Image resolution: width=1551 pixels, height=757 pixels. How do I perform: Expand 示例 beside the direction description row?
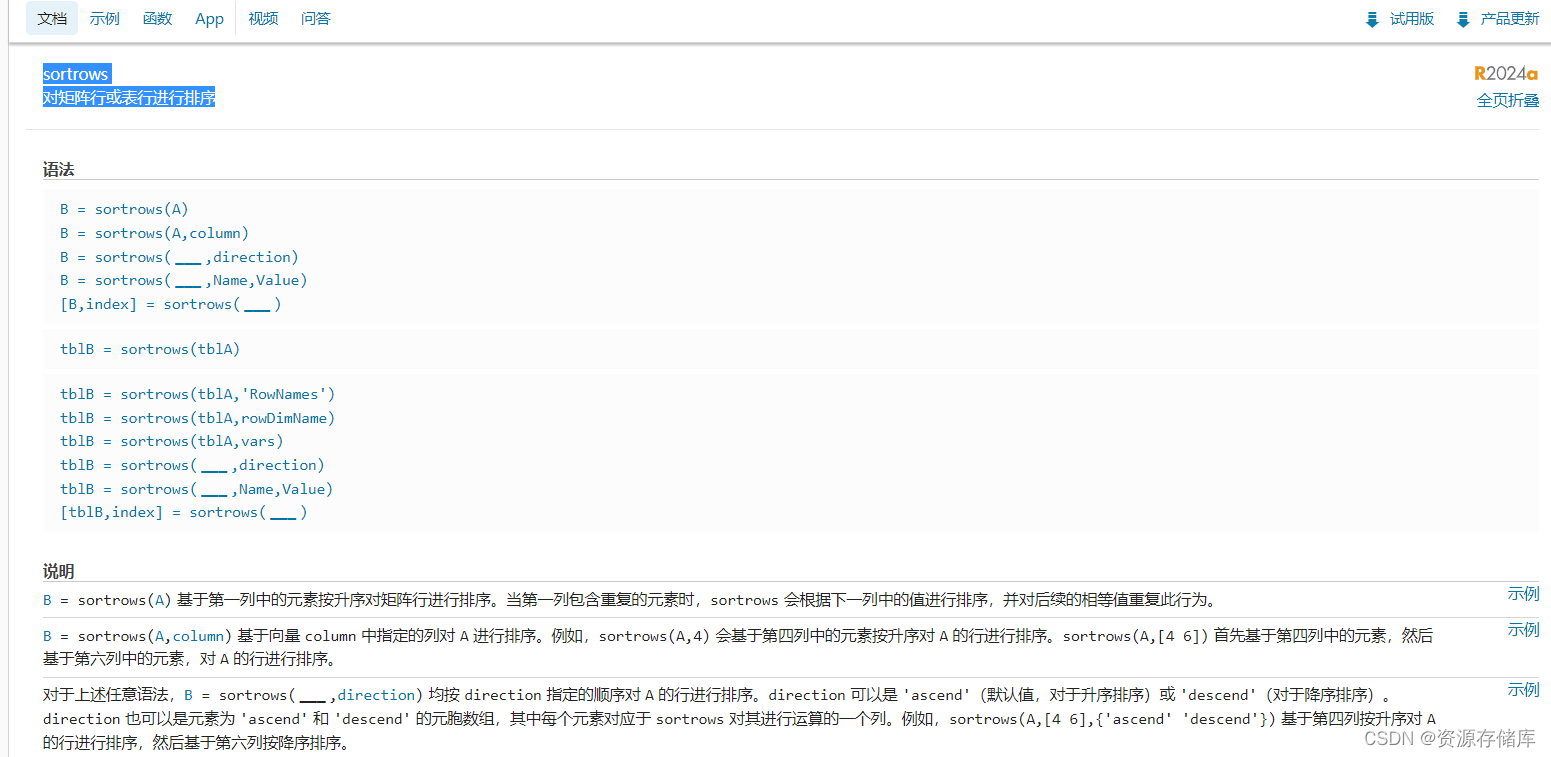(x=1523, y=689)
